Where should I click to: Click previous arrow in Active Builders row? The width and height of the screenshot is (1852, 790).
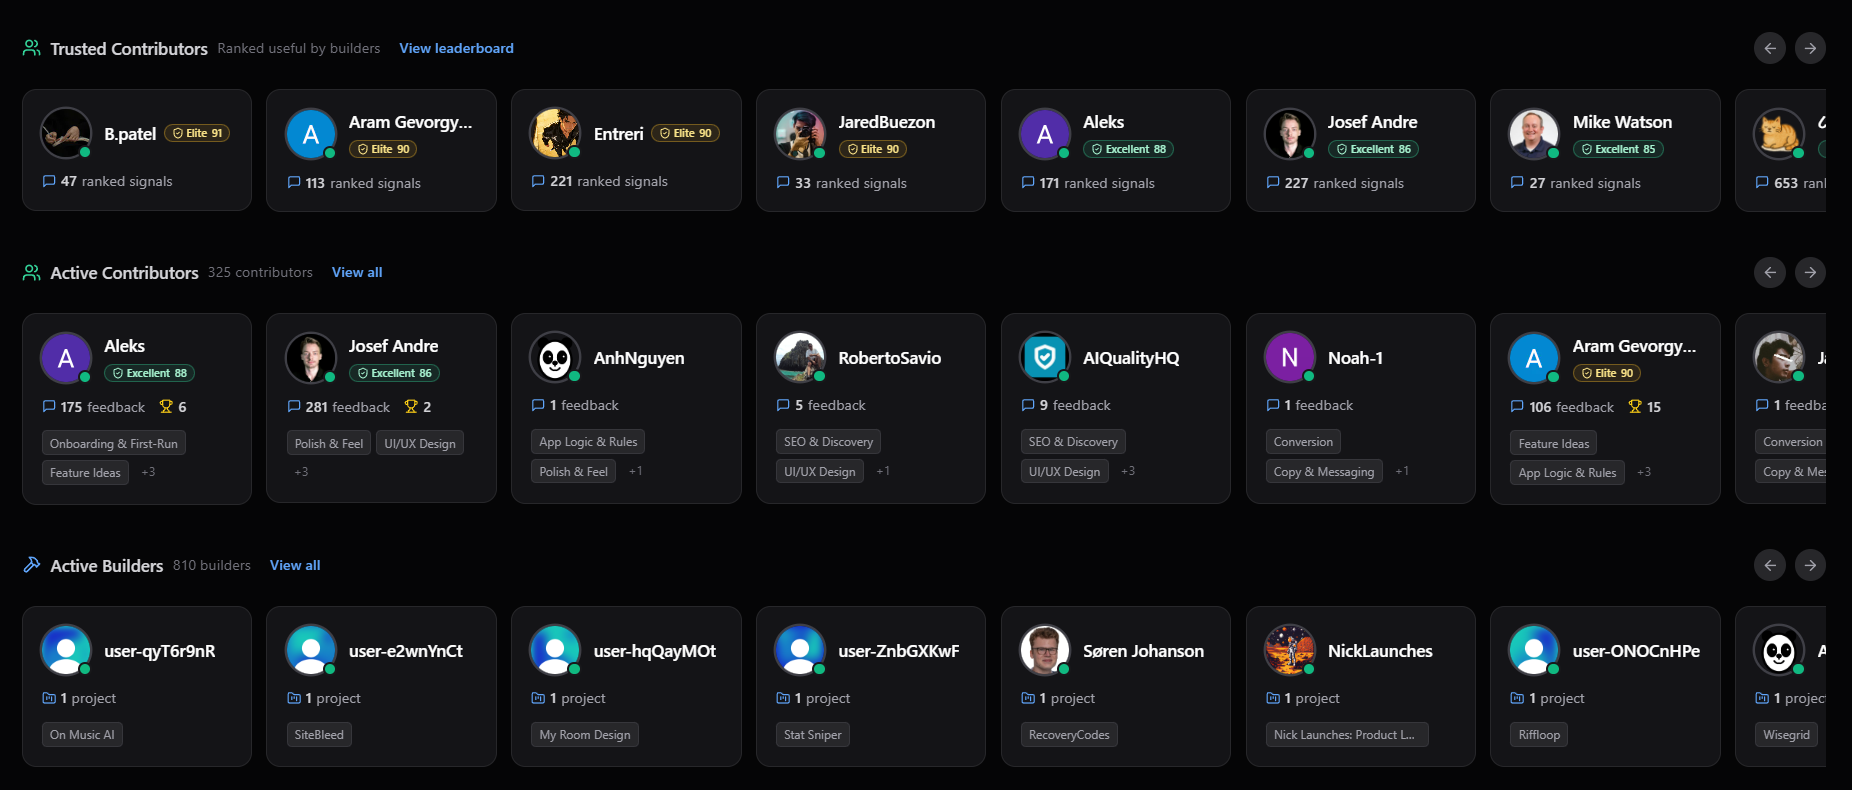pyautogui.click(x=1770, y=565)
